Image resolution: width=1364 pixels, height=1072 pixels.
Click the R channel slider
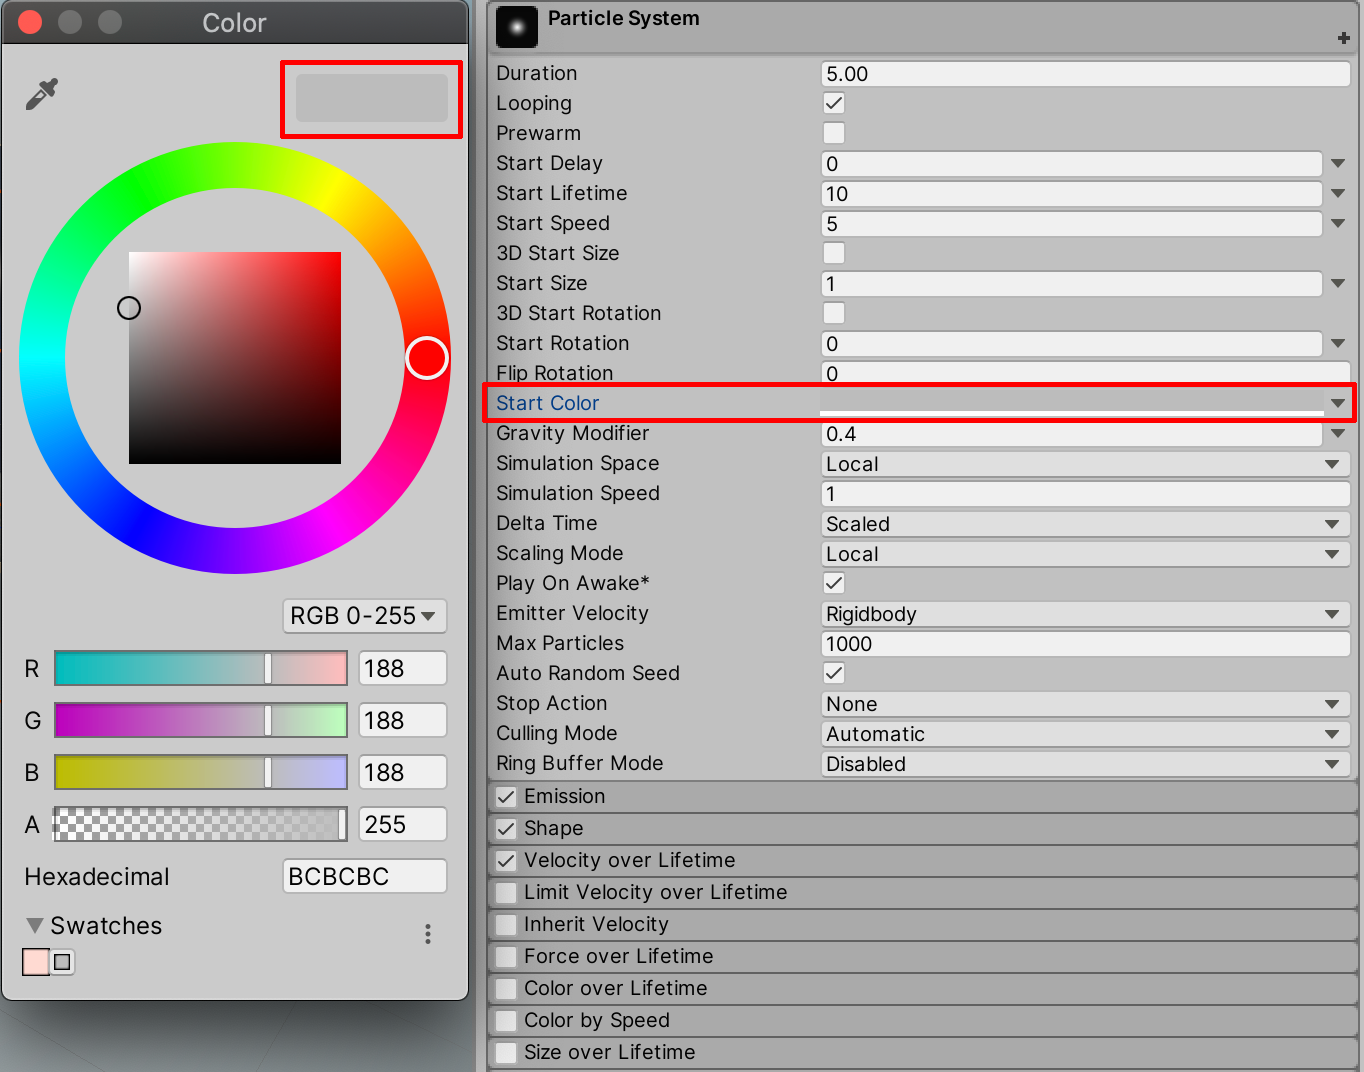click(x=200, y=668)
